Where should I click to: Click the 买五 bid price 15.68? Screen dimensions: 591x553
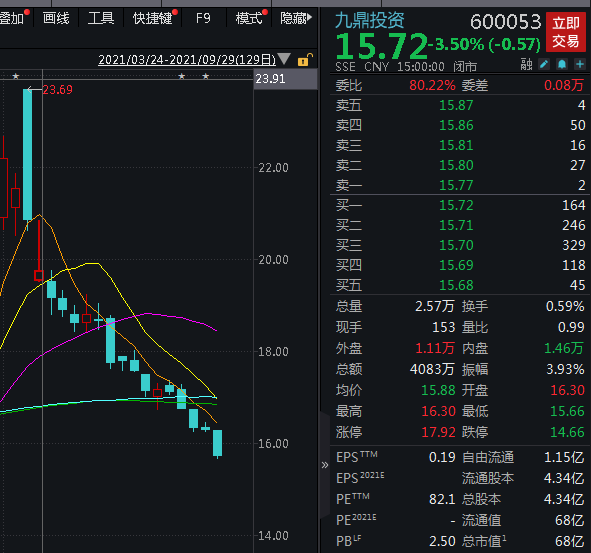[x=456, y=285]
